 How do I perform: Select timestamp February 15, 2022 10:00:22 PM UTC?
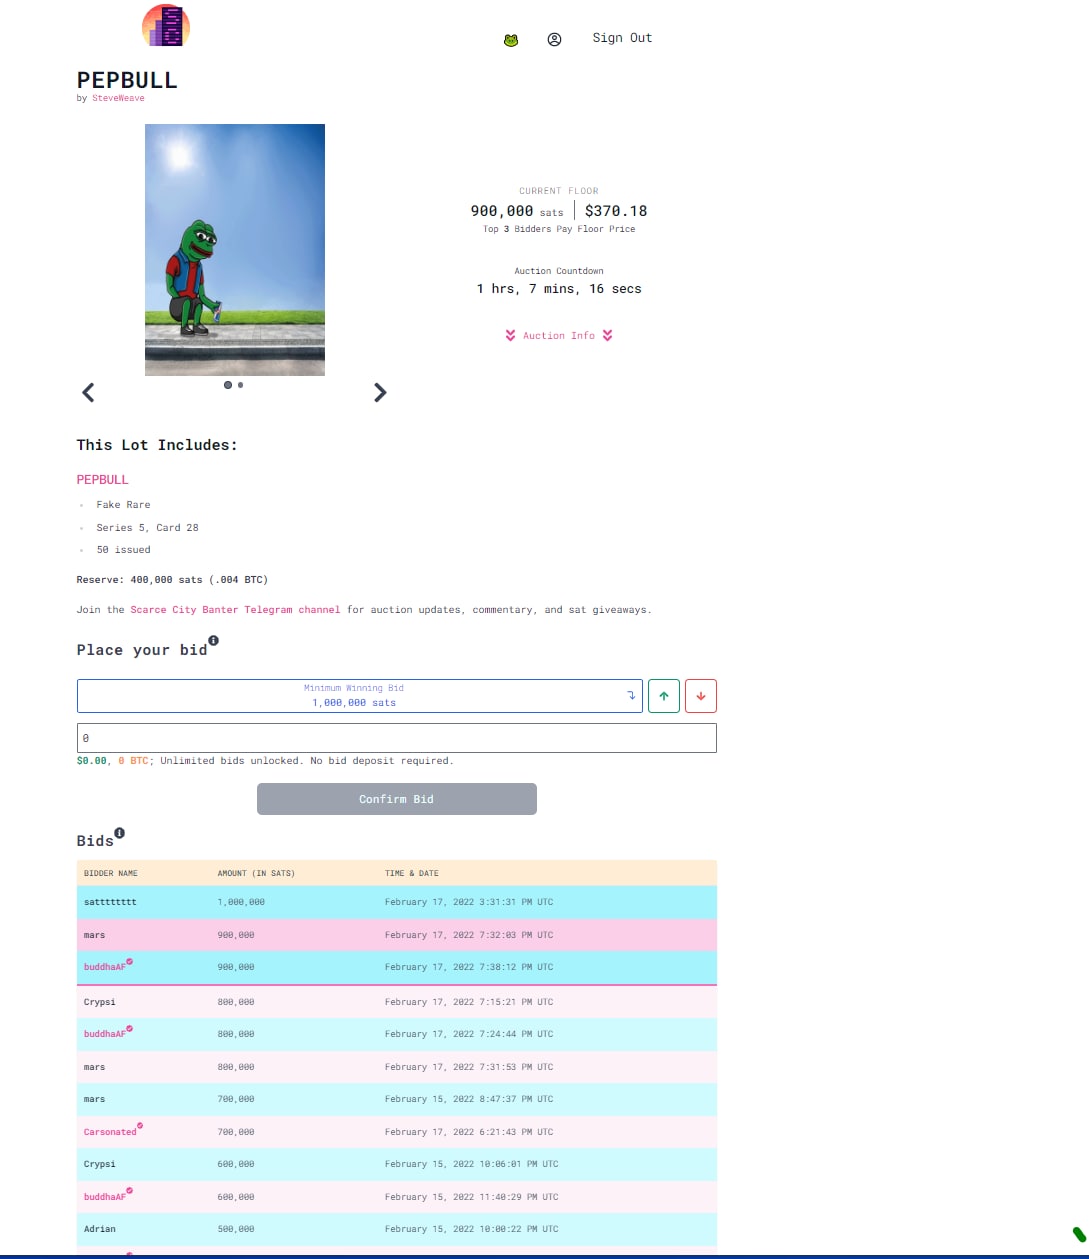[x=472, y=1229]
